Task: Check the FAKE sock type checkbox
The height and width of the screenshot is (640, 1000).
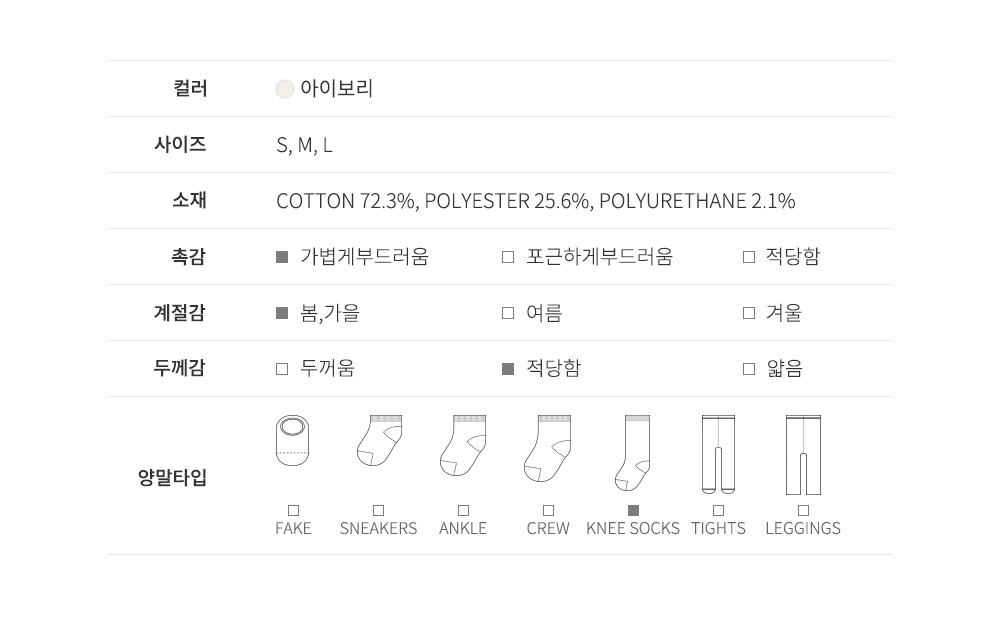Action: tap(293, 511)
